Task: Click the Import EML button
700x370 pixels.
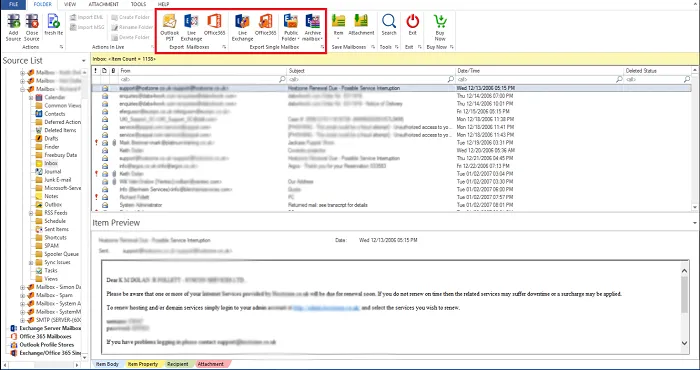Action: click(x=88, y=17)
